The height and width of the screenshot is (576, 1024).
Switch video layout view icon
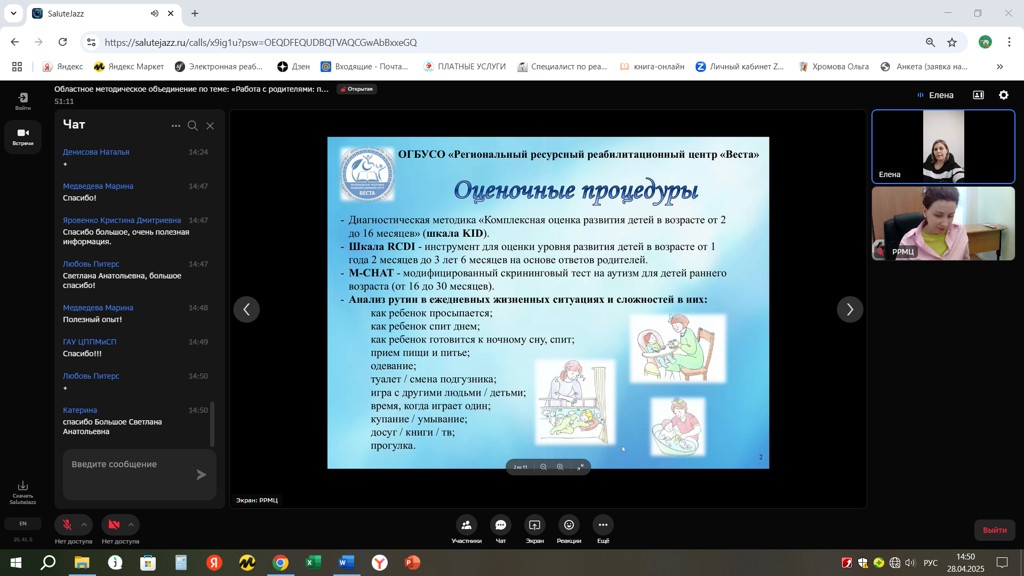pos(978,95)
